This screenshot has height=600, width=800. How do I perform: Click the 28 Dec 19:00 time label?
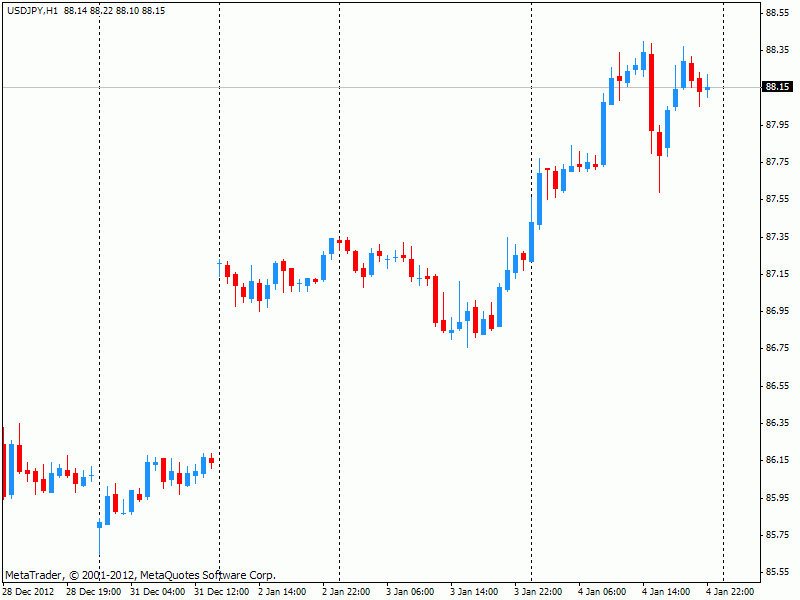tap(94, 592)
